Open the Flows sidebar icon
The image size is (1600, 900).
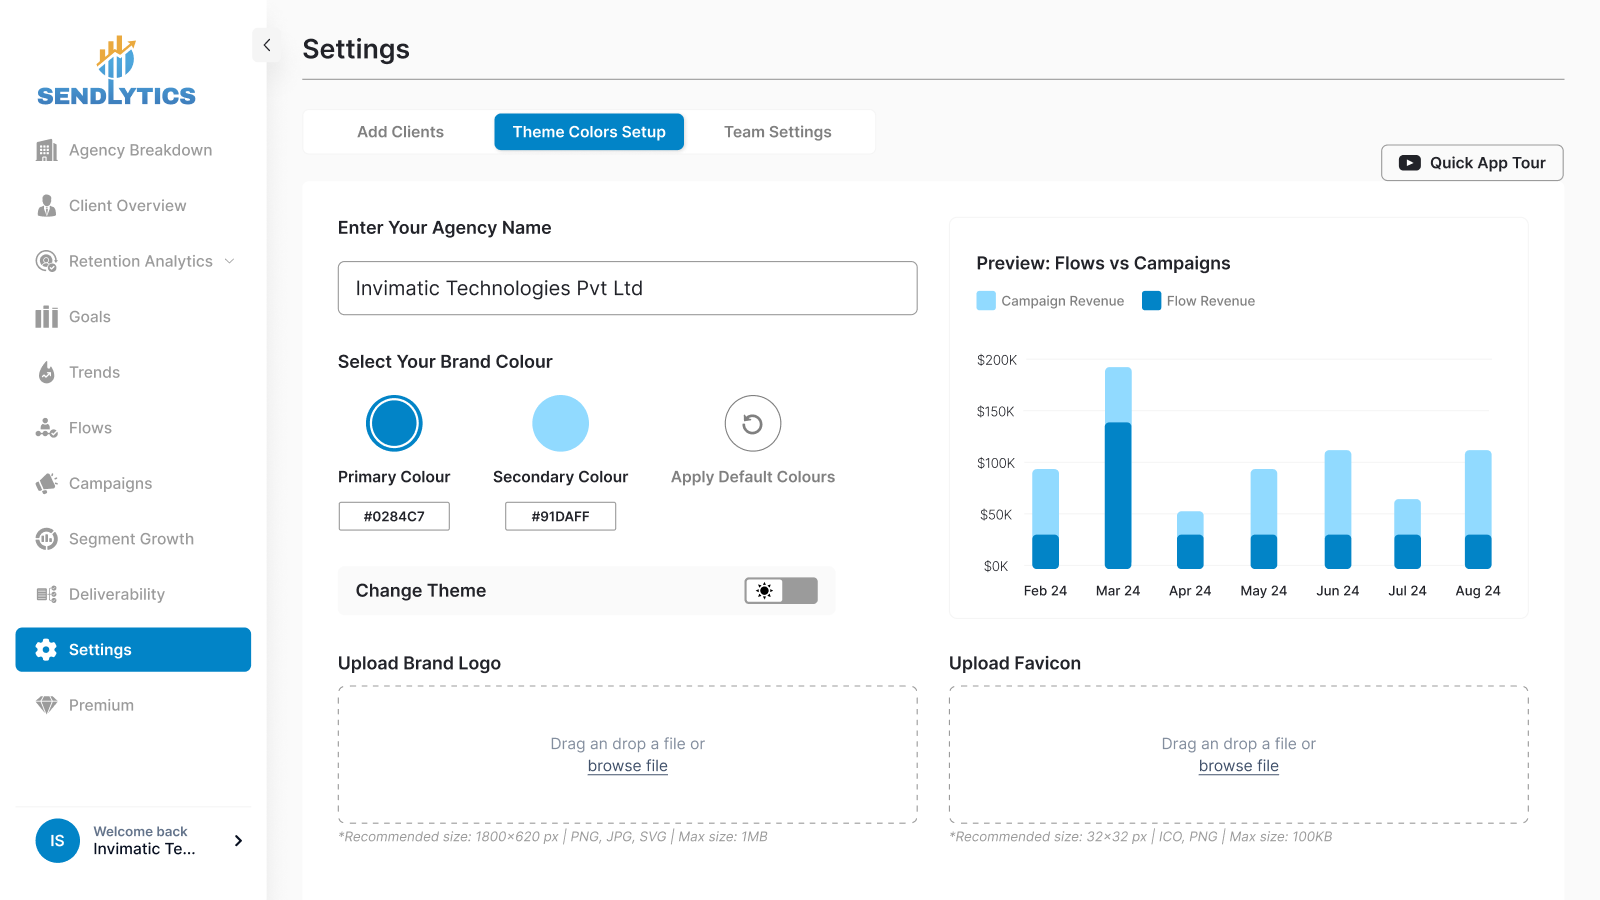pos(46,428)
